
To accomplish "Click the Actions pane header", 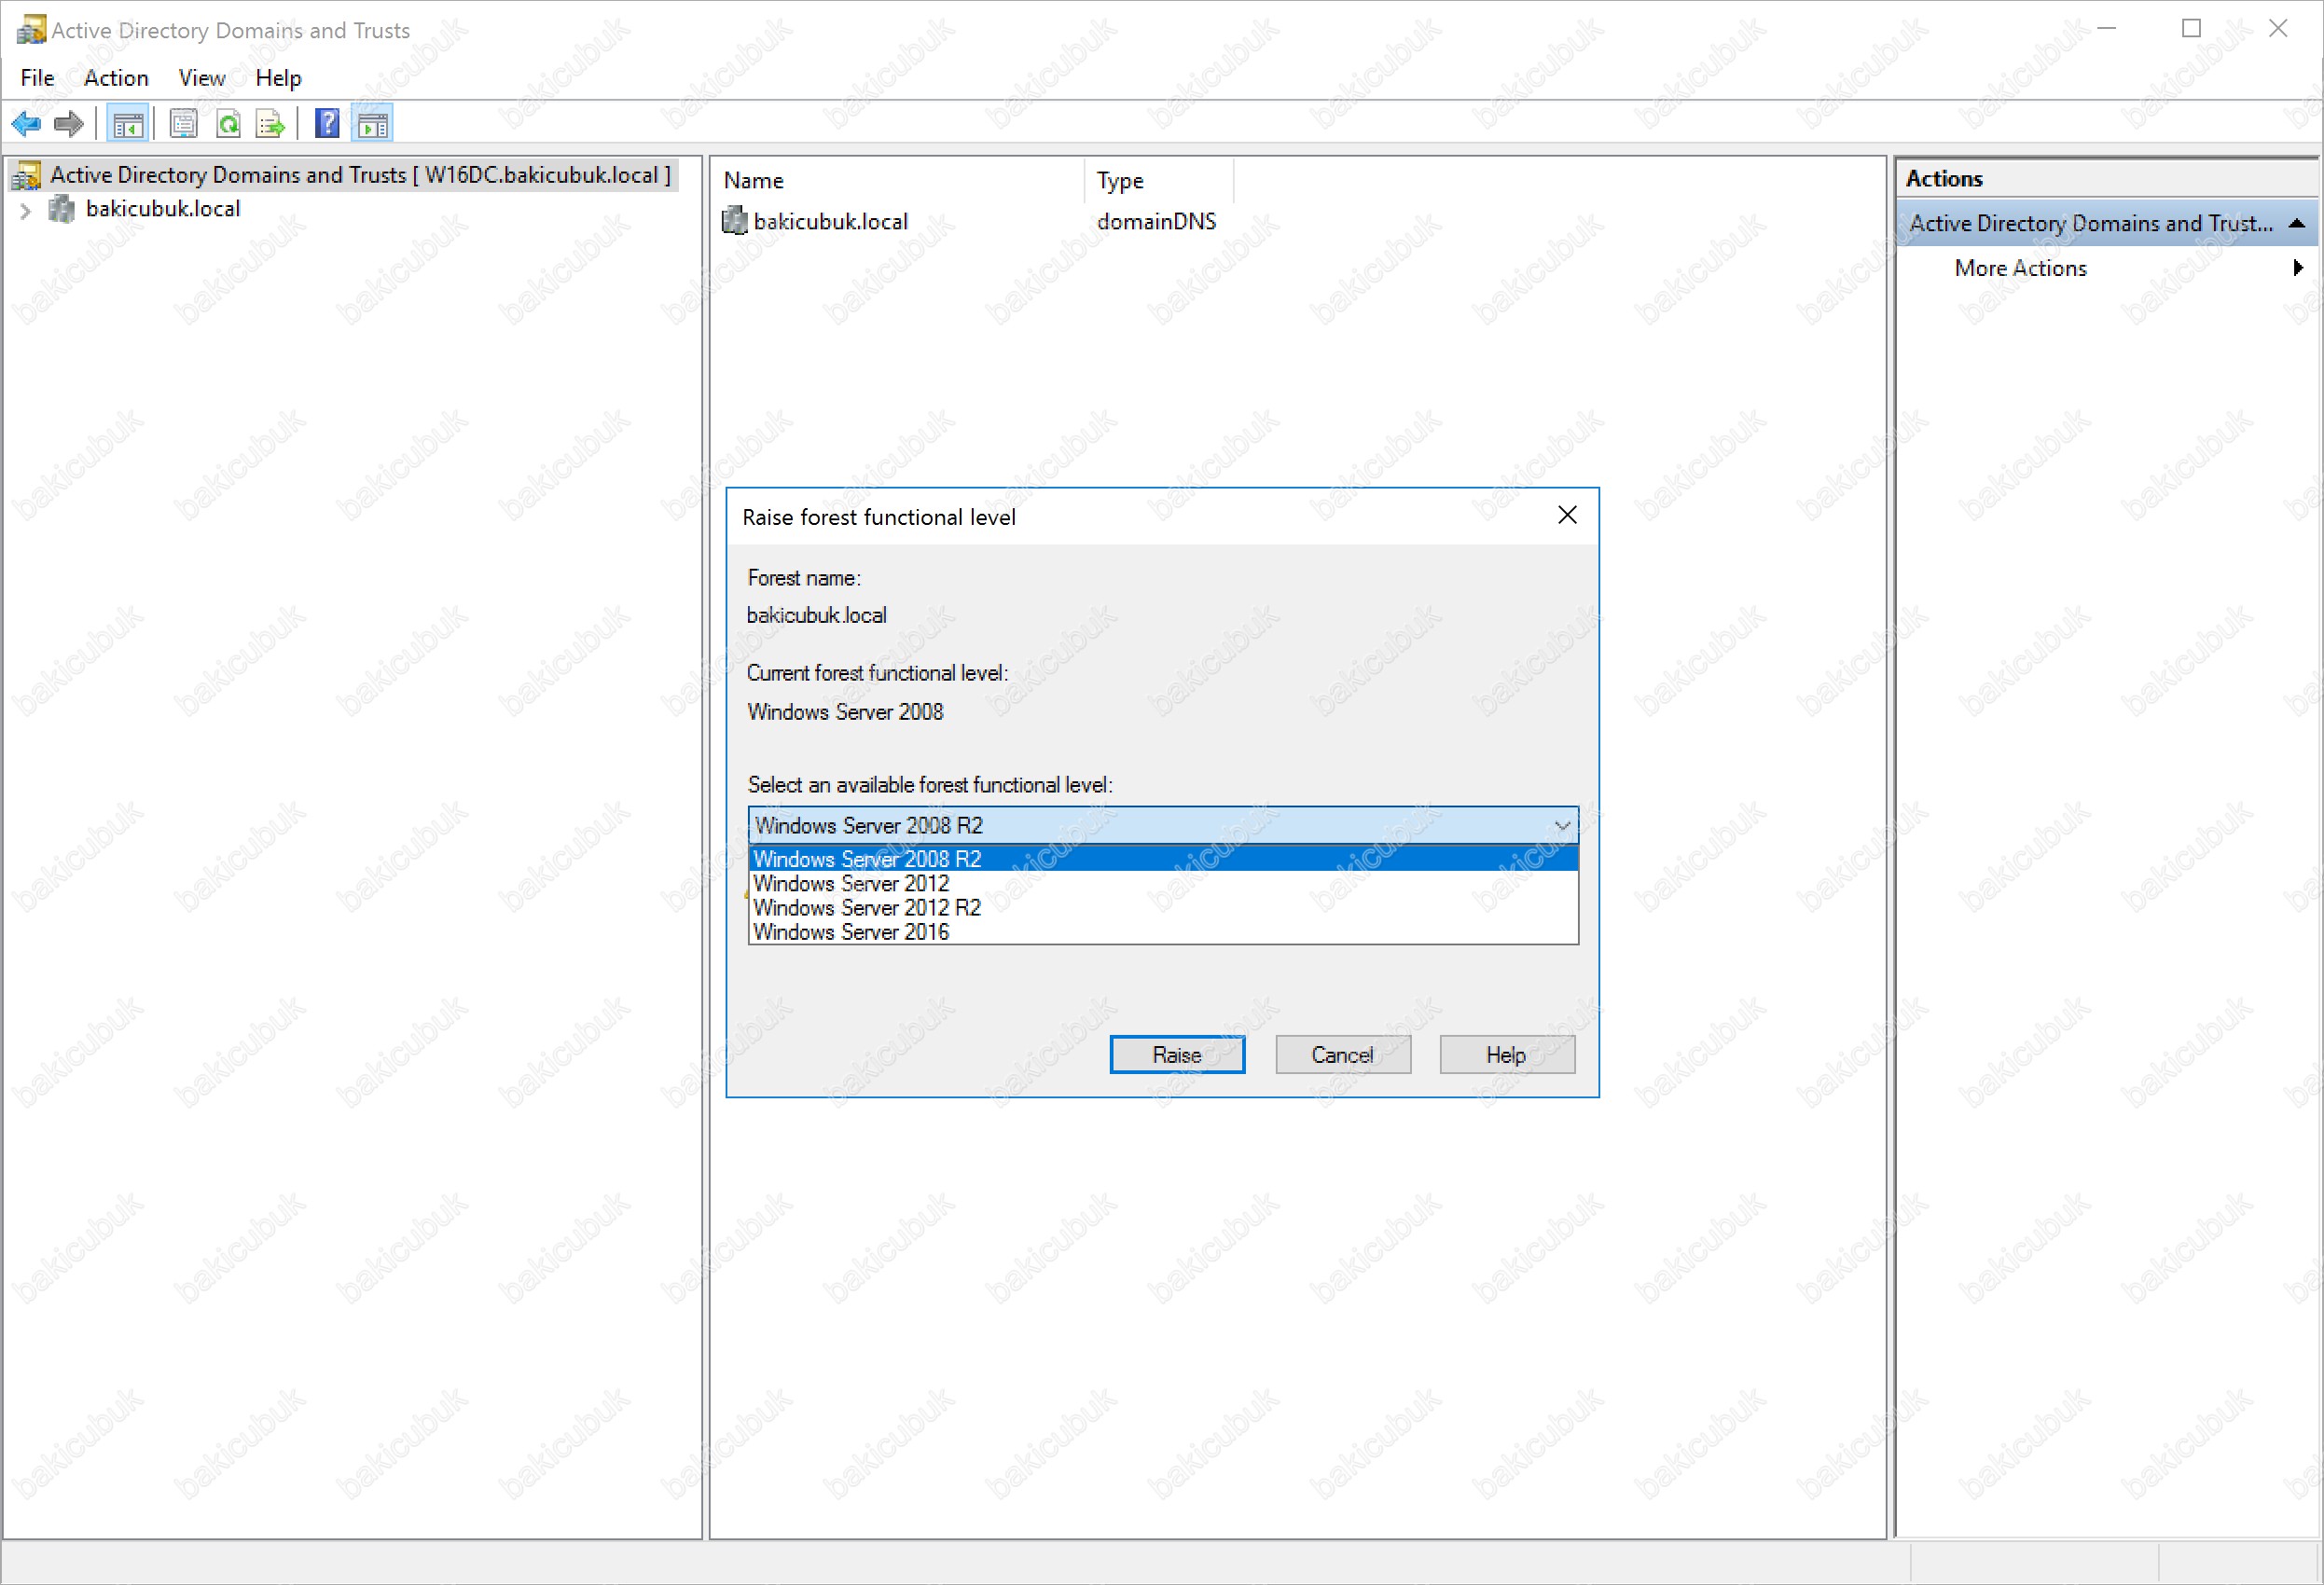I will (x=2106, y=179).
